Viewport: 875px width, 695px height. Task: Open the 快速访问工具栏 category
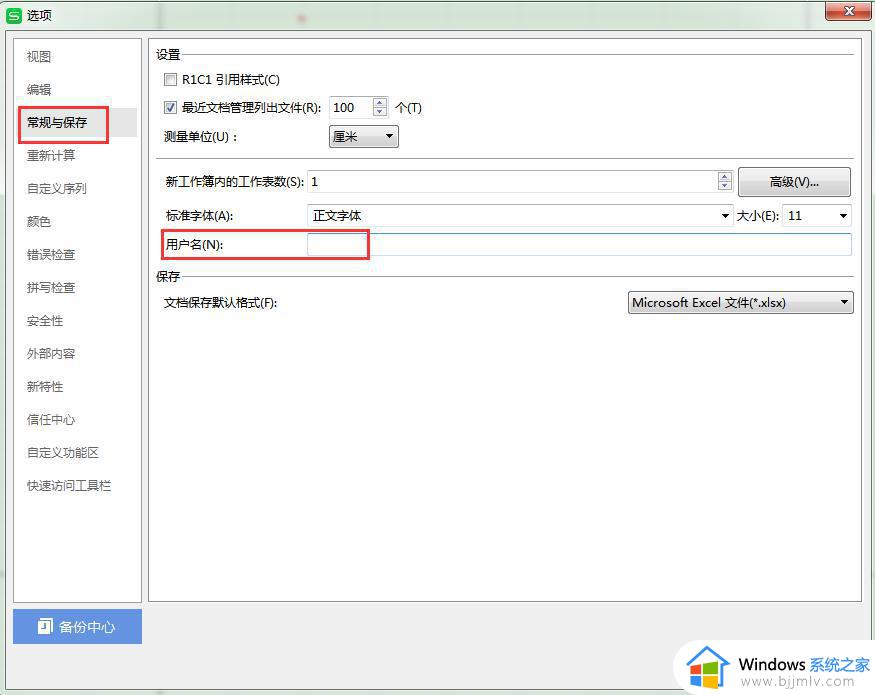click(69, 485)
